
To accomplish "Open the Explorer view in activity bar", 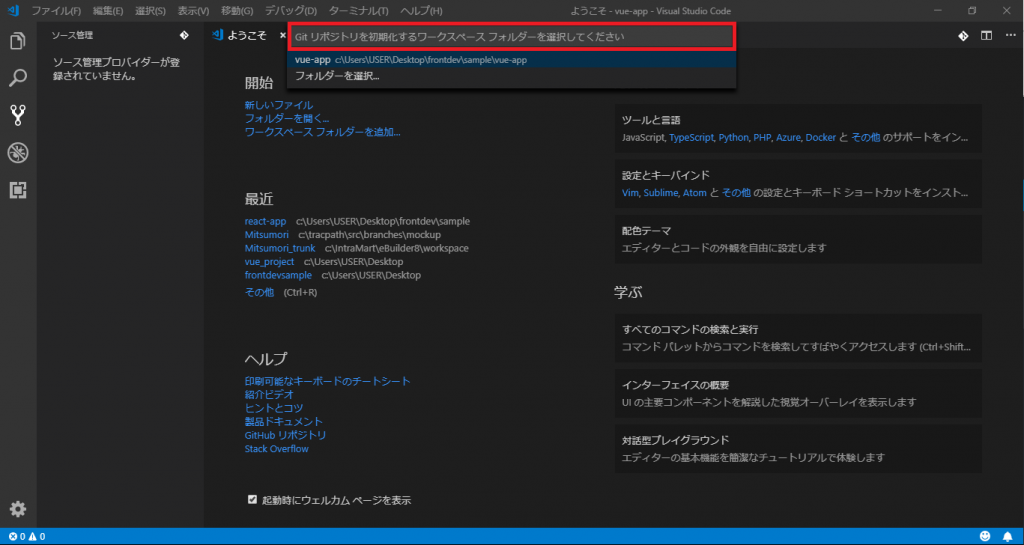I will click(18, 40).
